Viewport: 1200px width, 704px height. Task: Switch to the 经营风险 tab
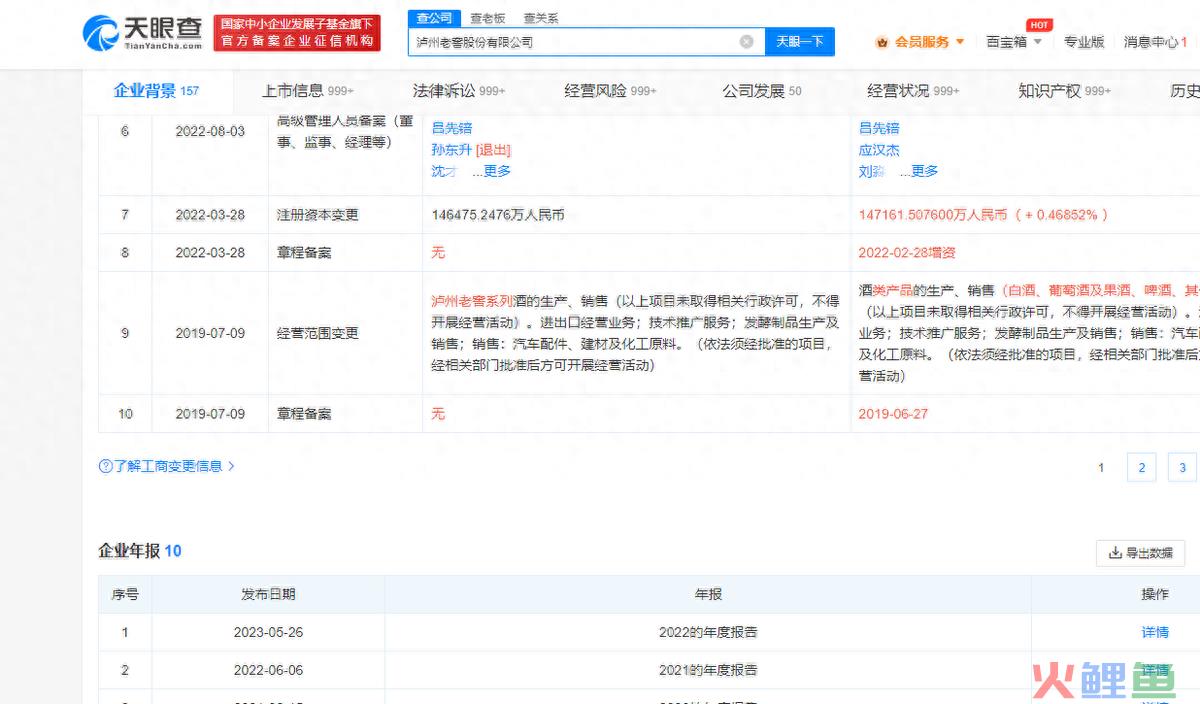[x=610, y=91]
